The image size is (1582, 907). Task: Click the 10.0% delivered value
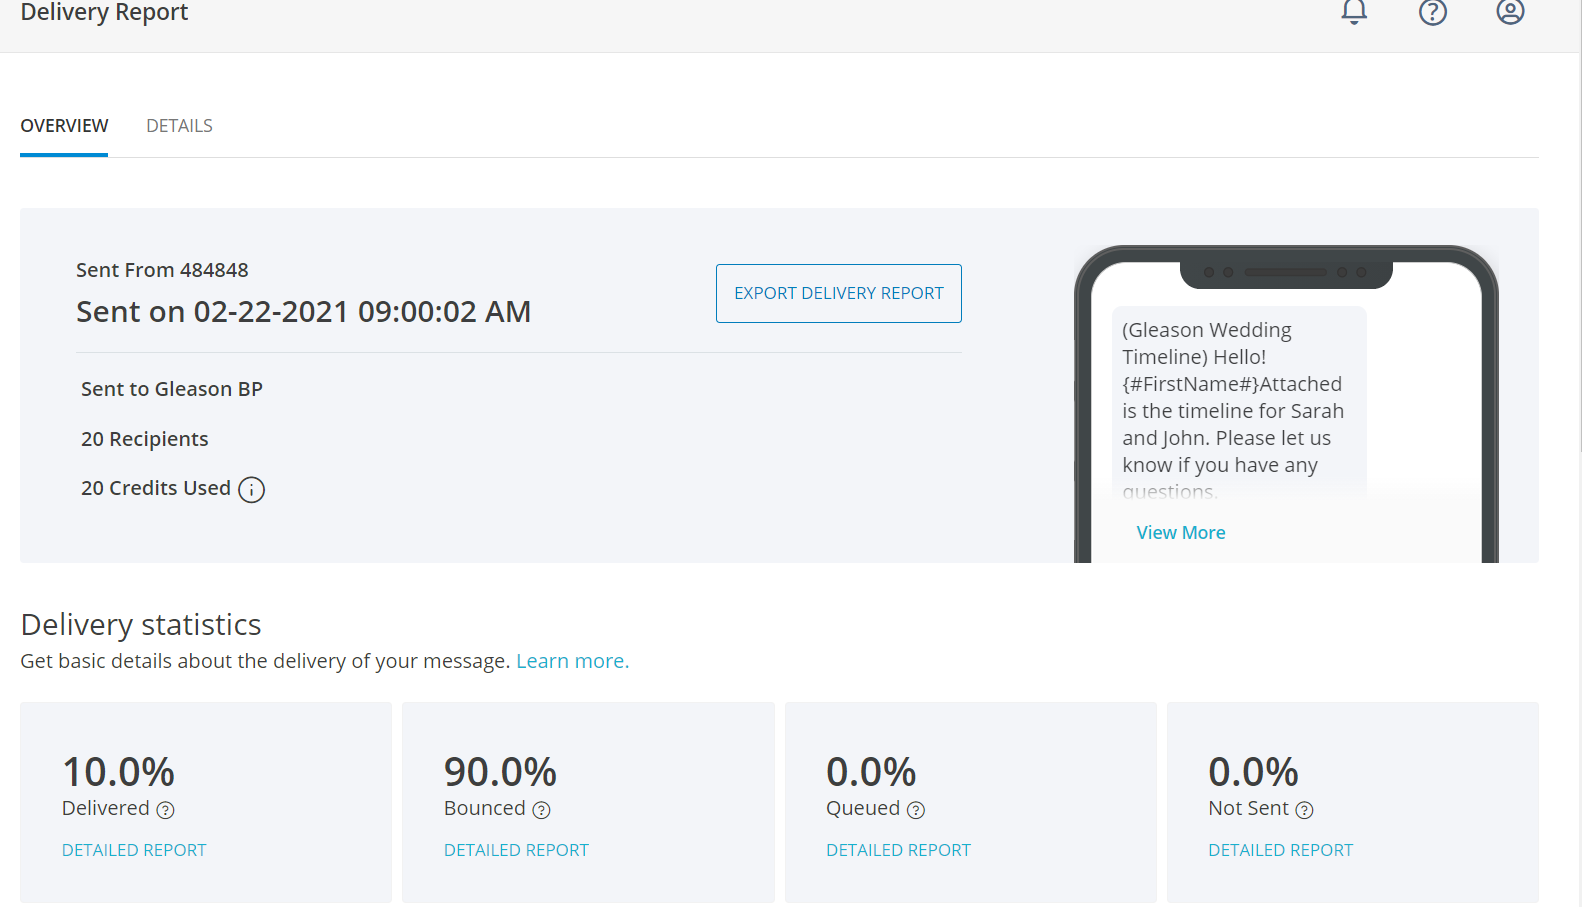(x=118, y=772)
